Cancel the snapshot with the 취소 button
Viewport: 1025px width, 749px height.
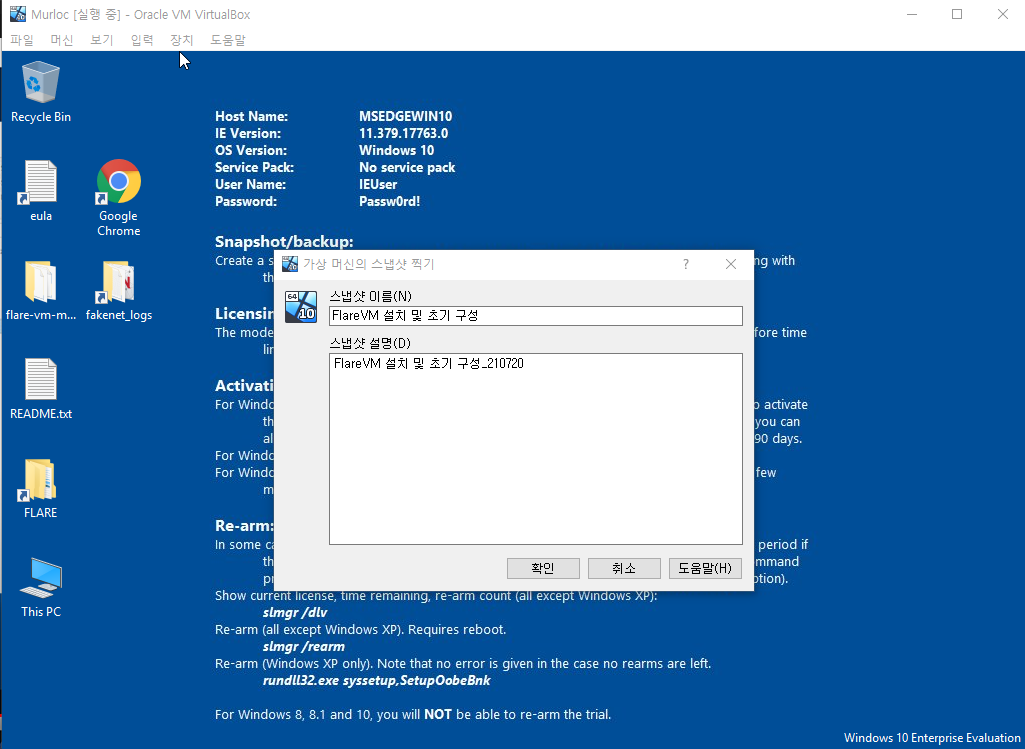coord(624,568)
